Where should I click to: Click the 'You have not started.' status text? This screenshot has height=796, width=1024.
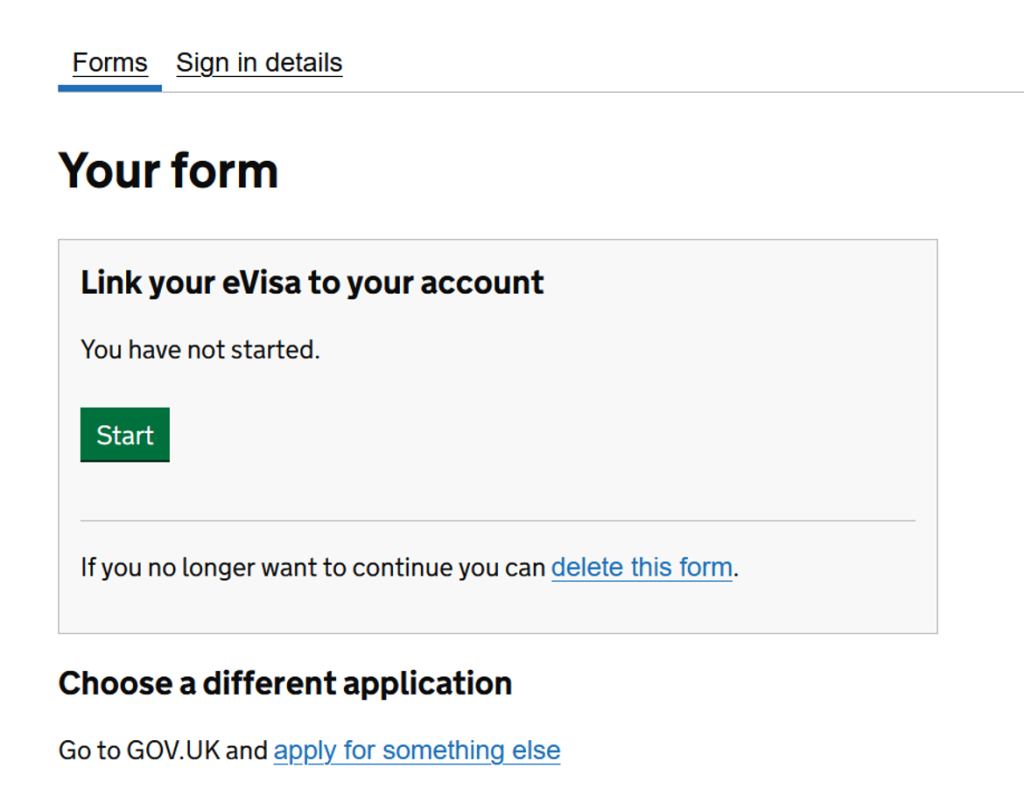(200, 350)
